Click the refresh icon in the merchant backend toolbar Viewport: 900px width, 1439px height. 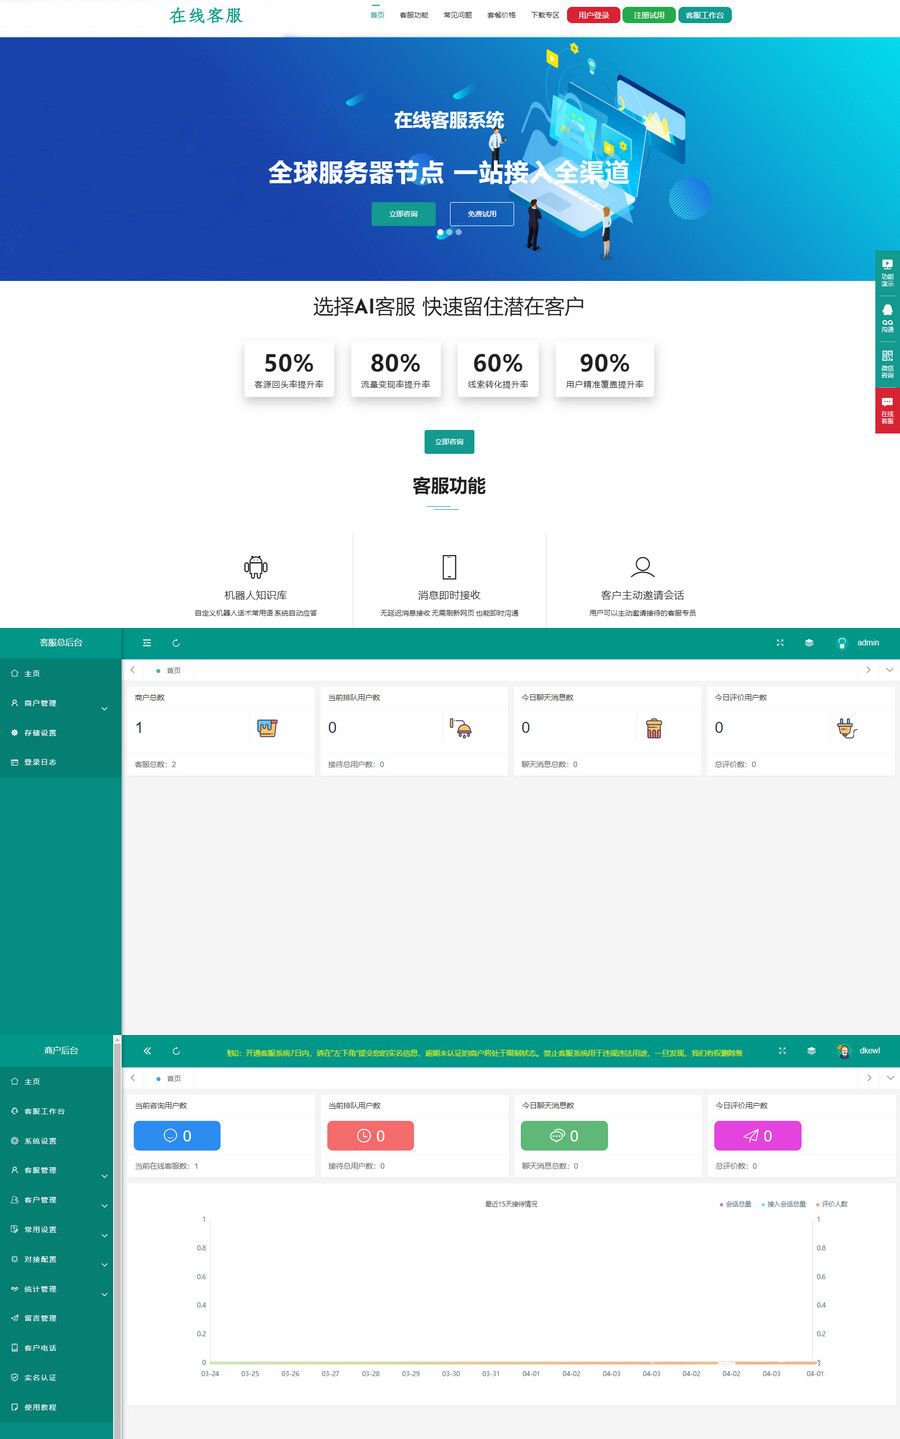click(177, 1051)
